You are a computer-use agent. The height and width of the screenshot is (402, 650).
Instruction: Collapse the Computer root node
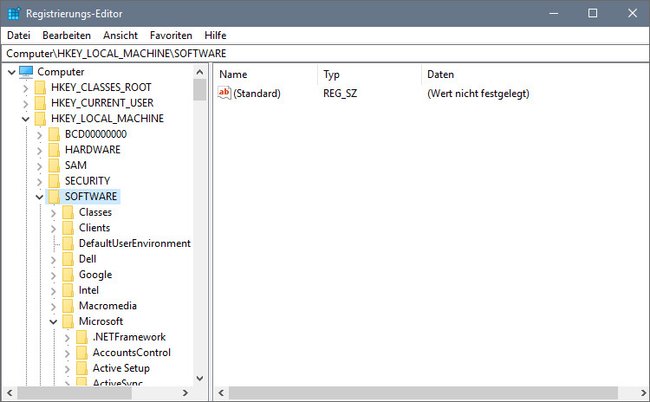[12, 73]
